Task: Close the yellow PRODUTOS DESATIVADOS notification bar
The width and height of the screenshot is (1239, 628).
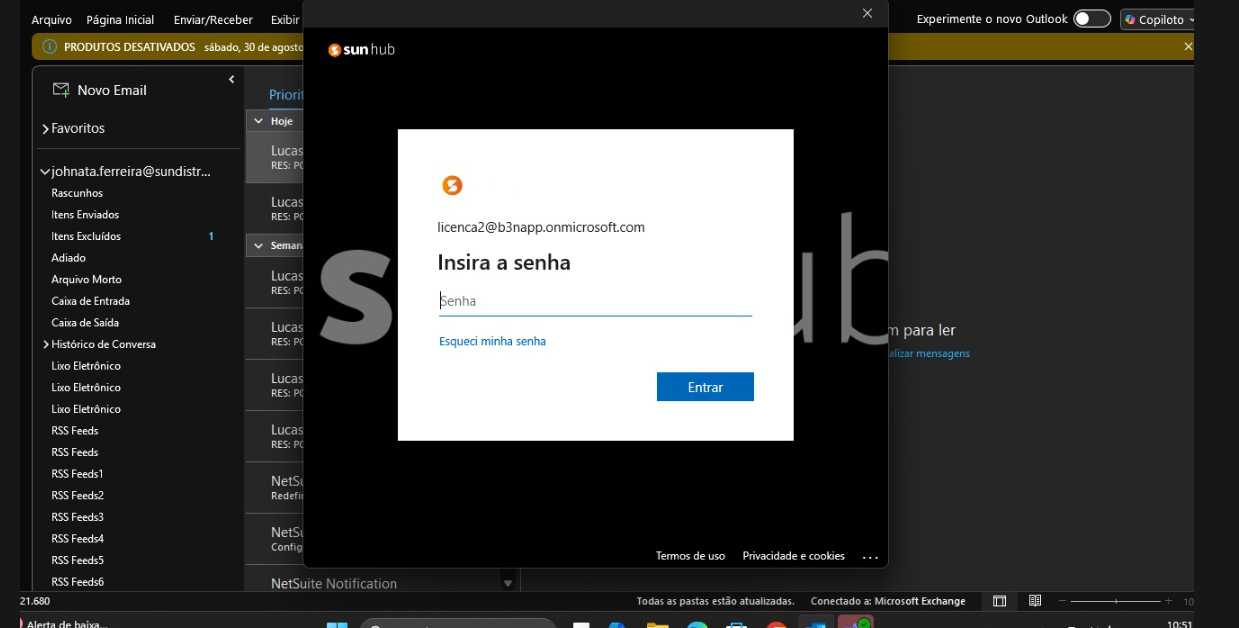Action: (x=1188, y=47)
